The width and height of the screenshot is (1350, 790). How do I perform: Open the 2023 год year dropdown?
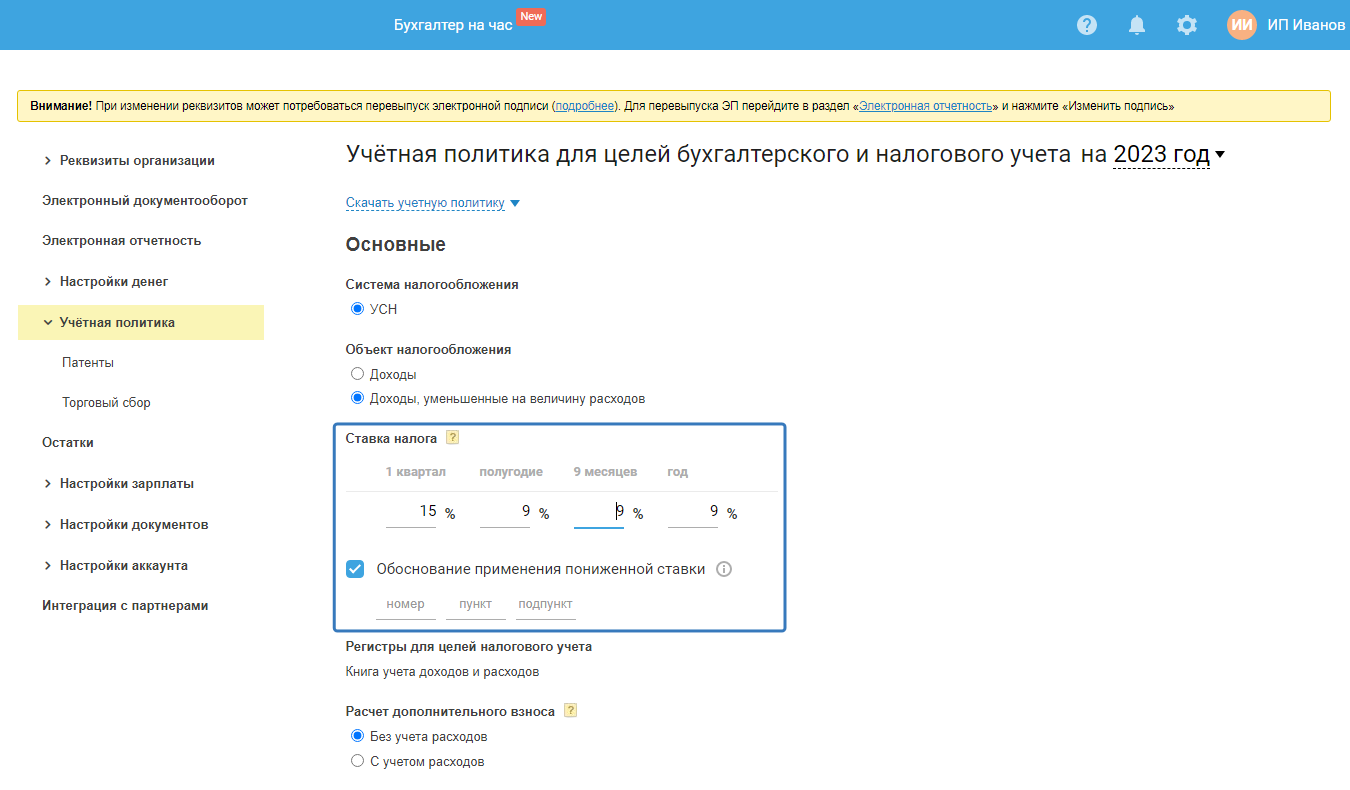1168,155
